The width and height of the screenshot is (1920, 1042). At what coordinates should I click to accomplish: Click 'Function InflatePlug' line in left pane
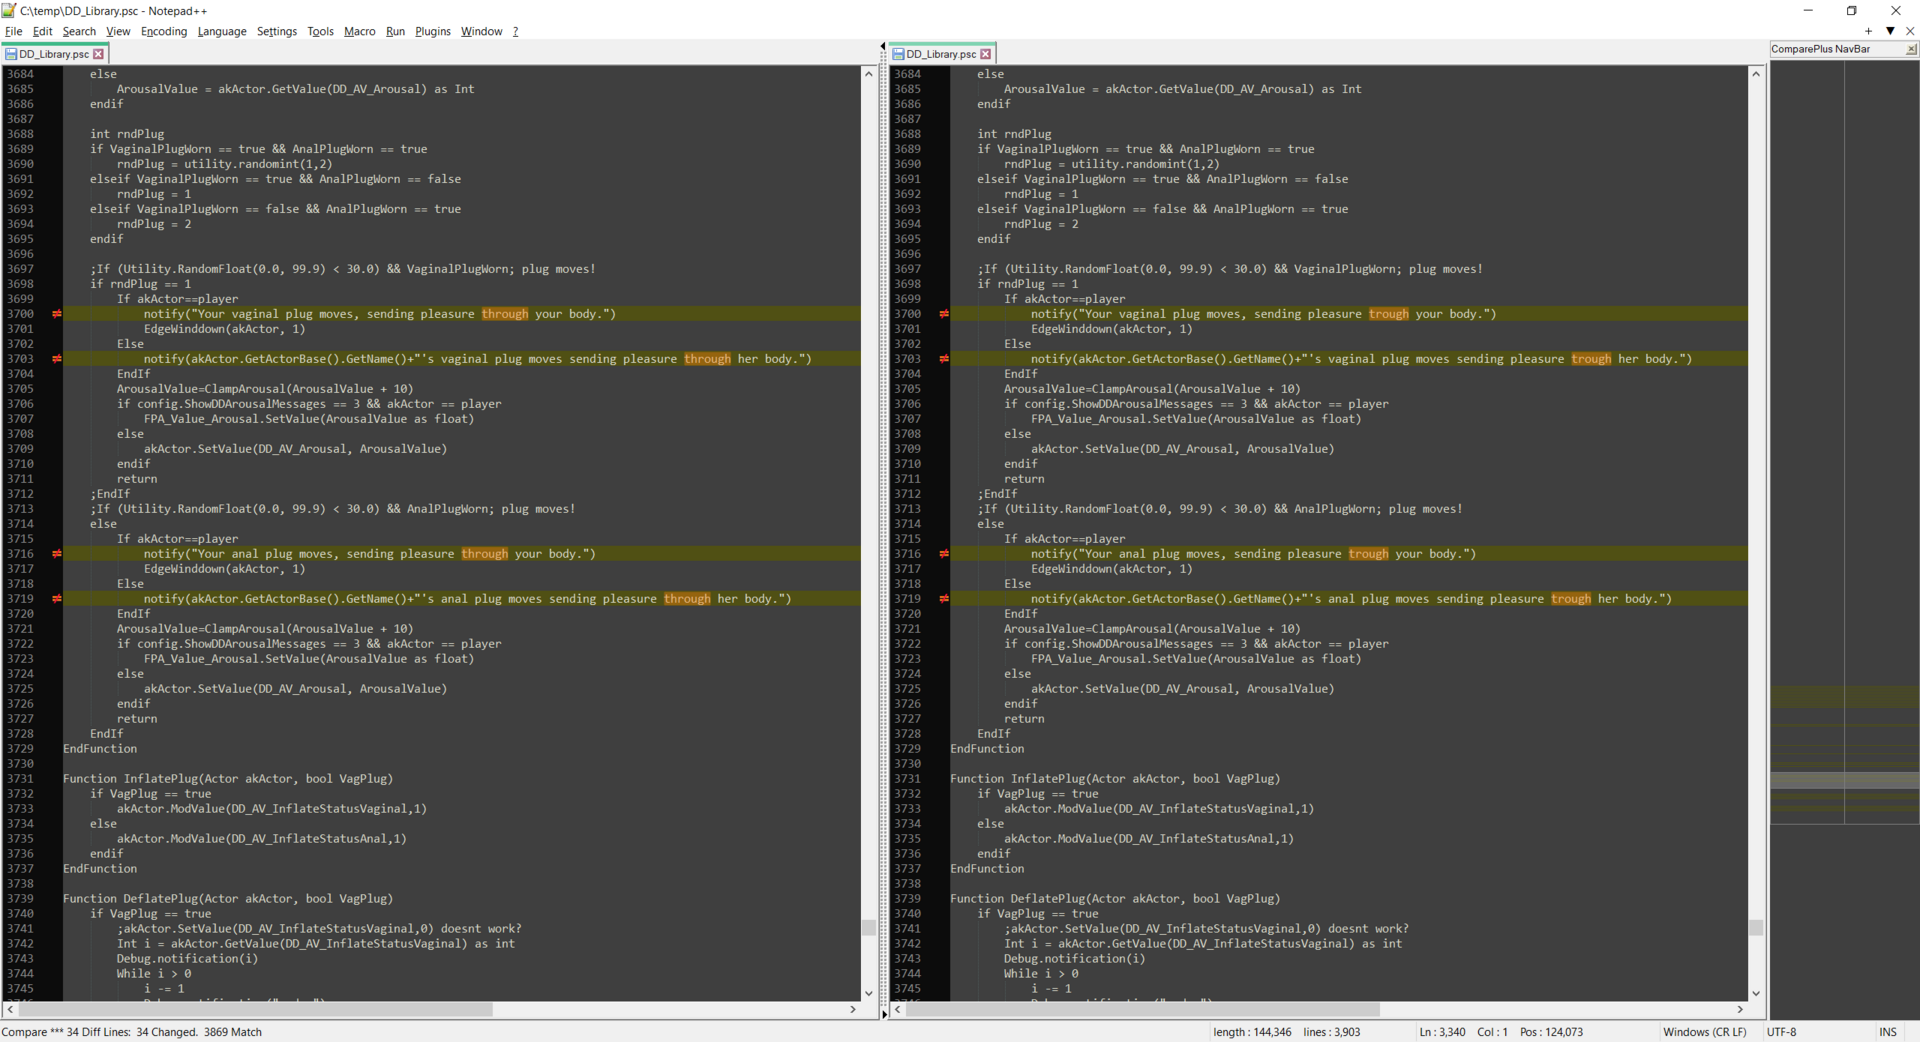(228, 779)
